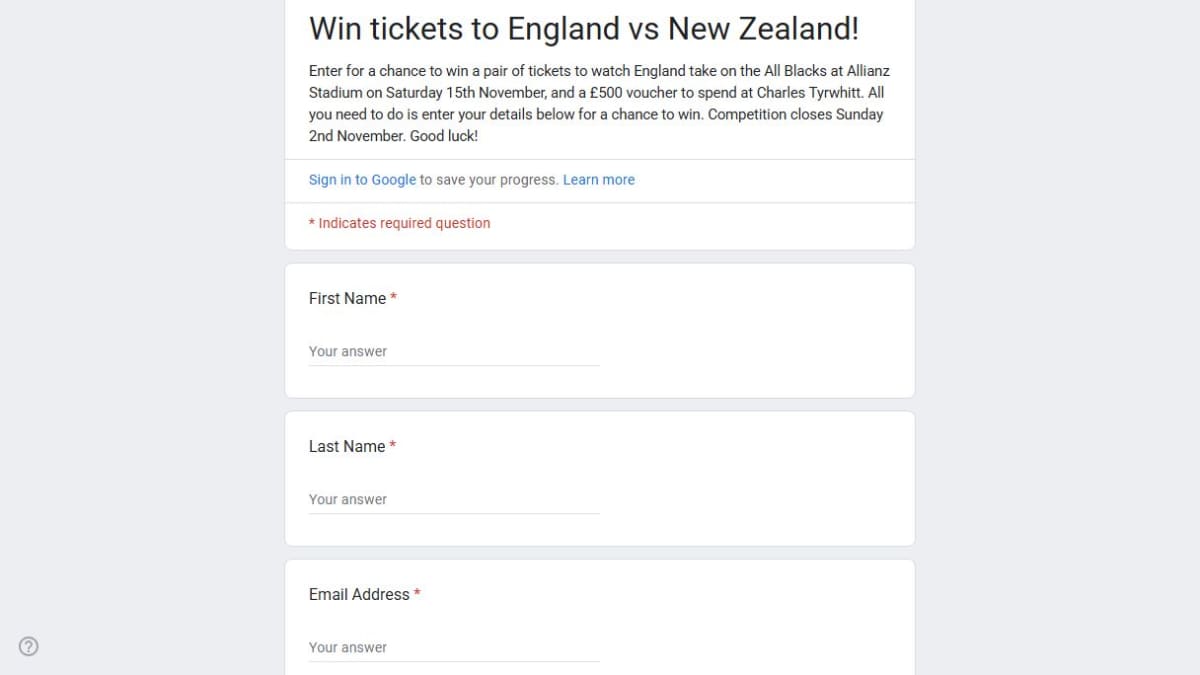Click the Email Address question label
Screen dimensions: 1200x675
(359, 594)
